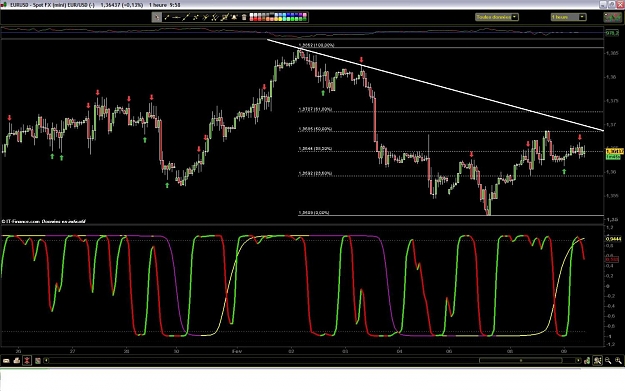Viewport: 625px width, 391px height.
Task: Click the 'Fév' date label on time axis
Action: point(237,351)
